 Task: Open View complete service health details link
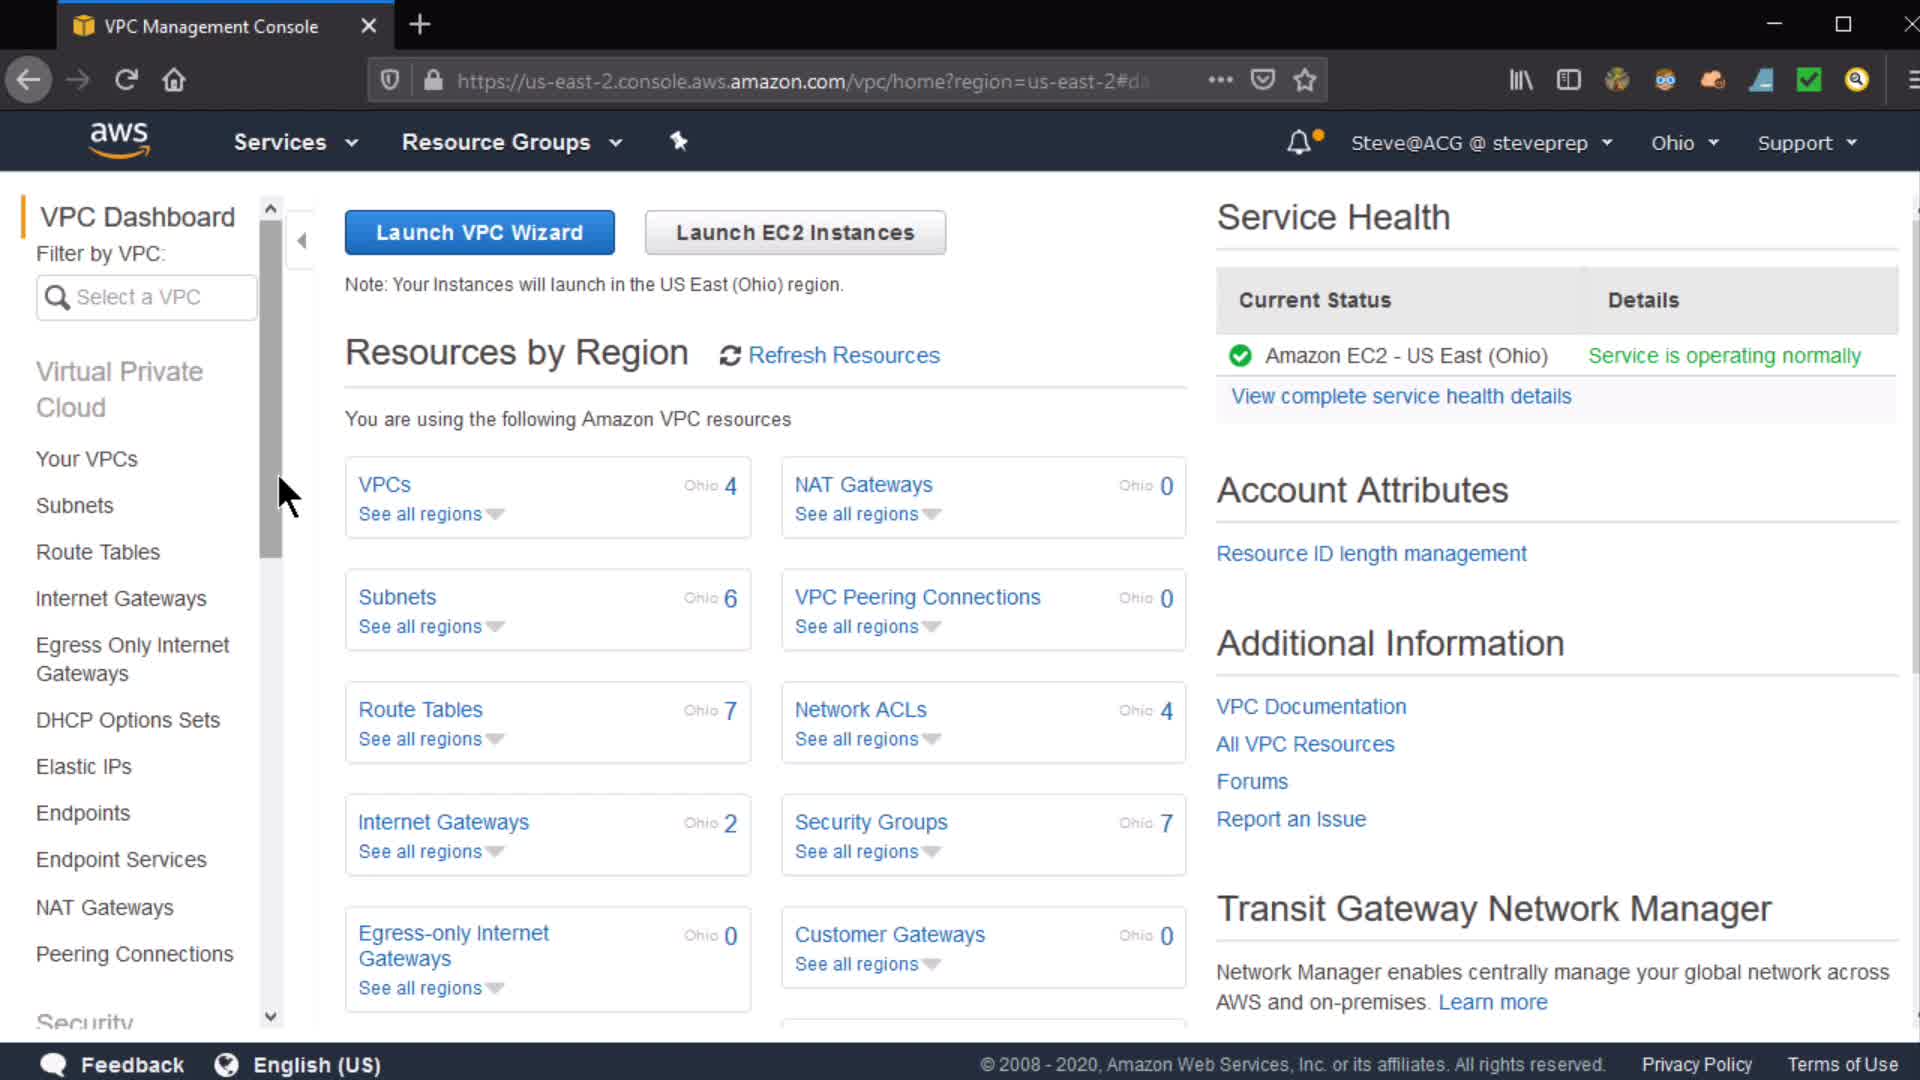tap(1401, 396)
